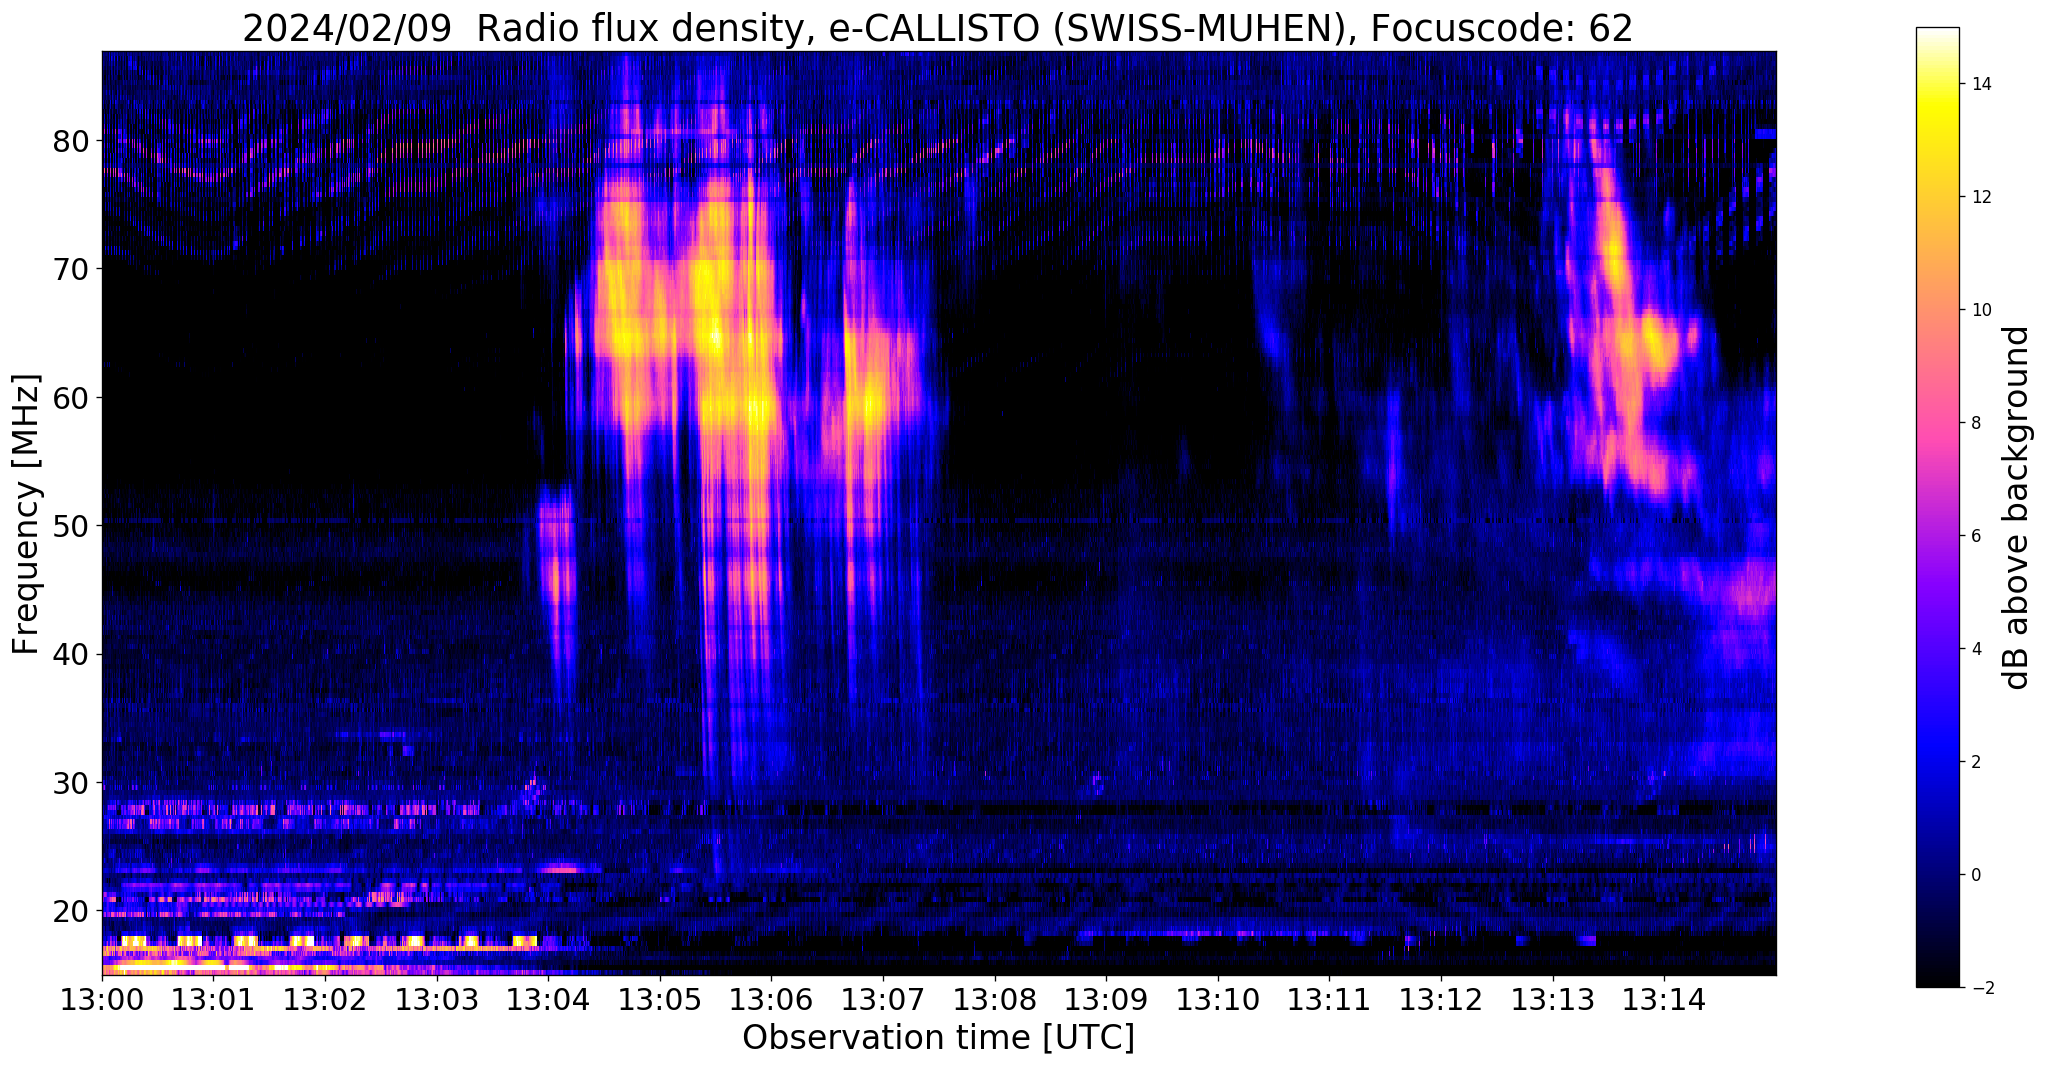The height and width of the screenshot is (1067, 2047).
Task: Click the 20 MHz frequency tick label
Action: pos(71,911)
